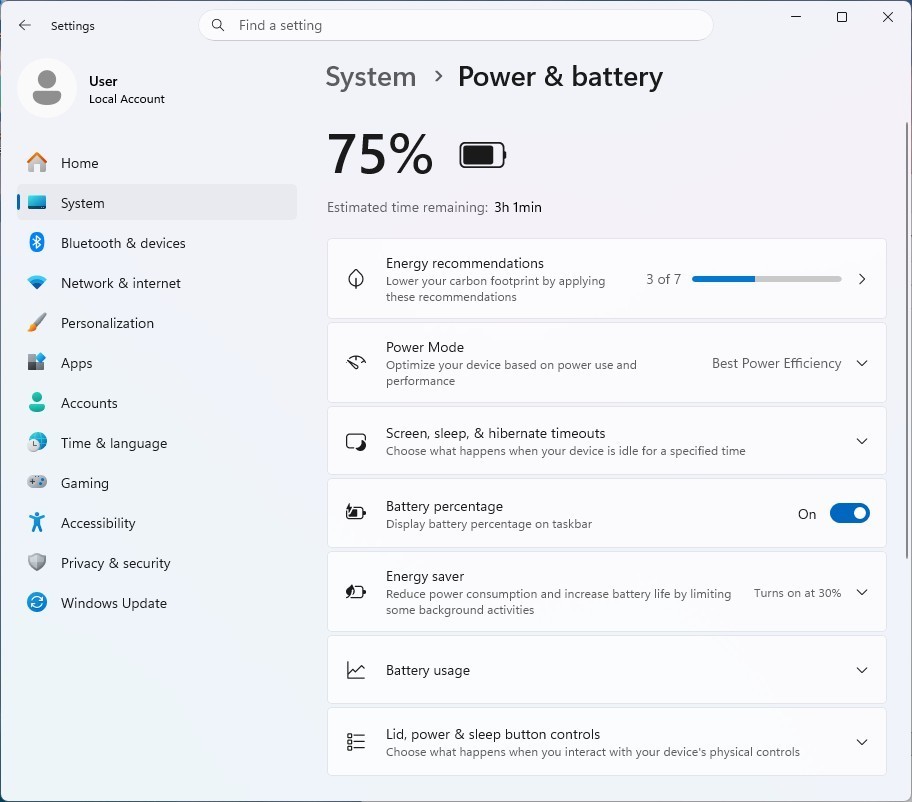Expand the Battery usage chevron

[x=862, y=670]
